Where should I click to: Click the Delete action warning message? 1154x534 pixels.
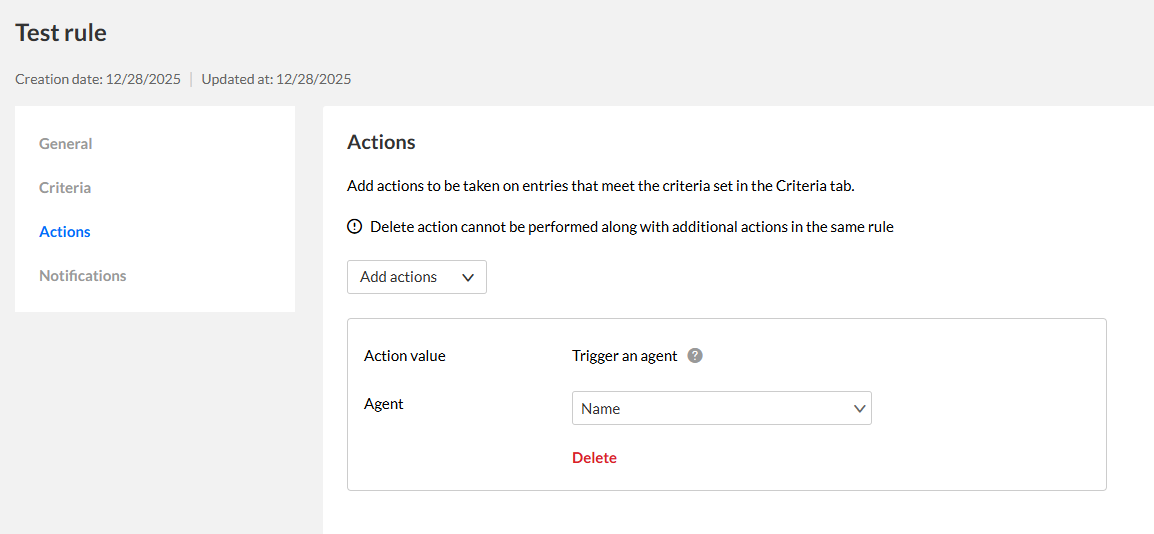[x=631, y=227]
